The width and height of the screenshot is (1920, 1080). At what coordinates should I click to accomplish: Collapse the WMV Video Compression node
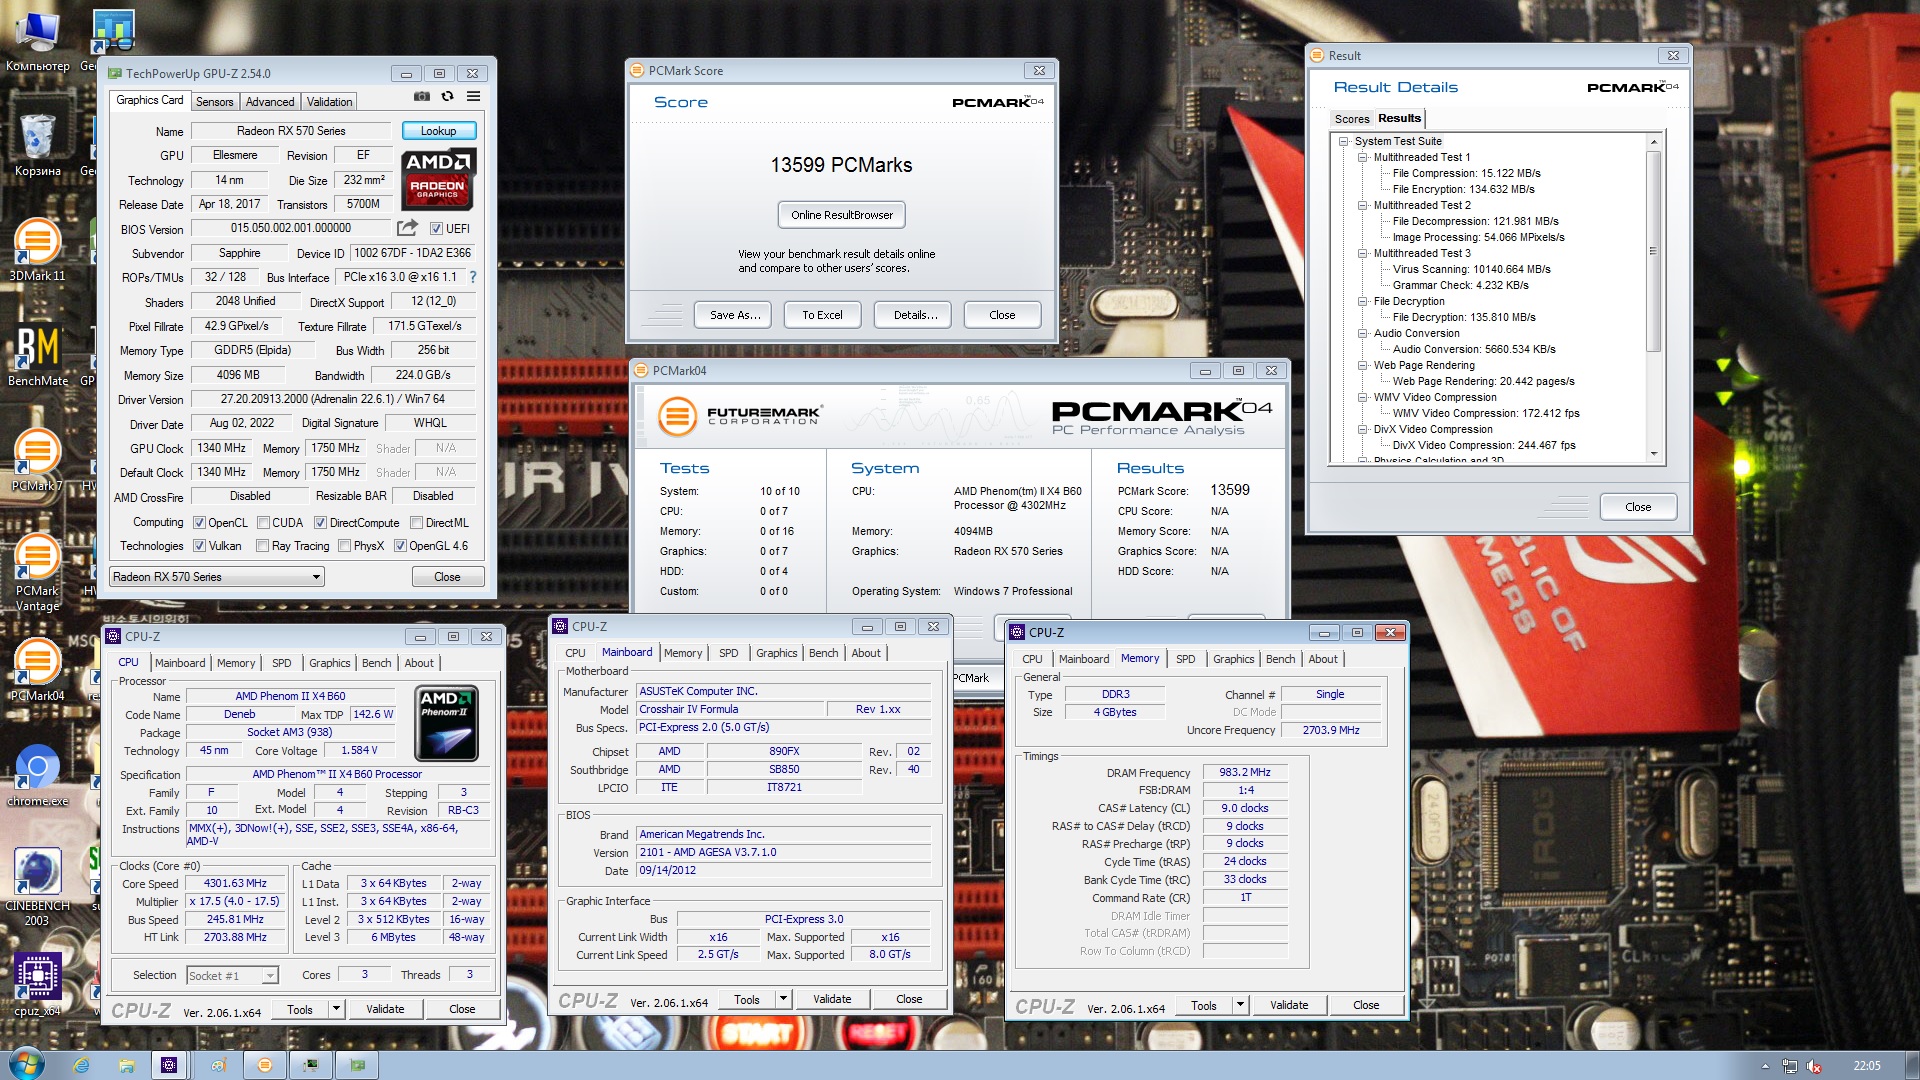point(1362,397)
